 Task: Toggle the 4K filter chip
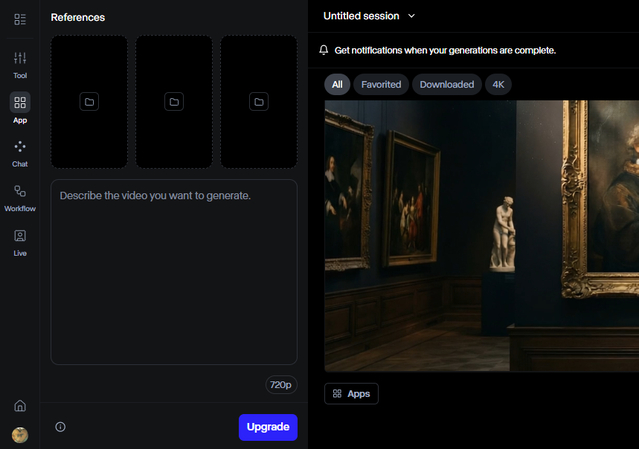[498, 85]
